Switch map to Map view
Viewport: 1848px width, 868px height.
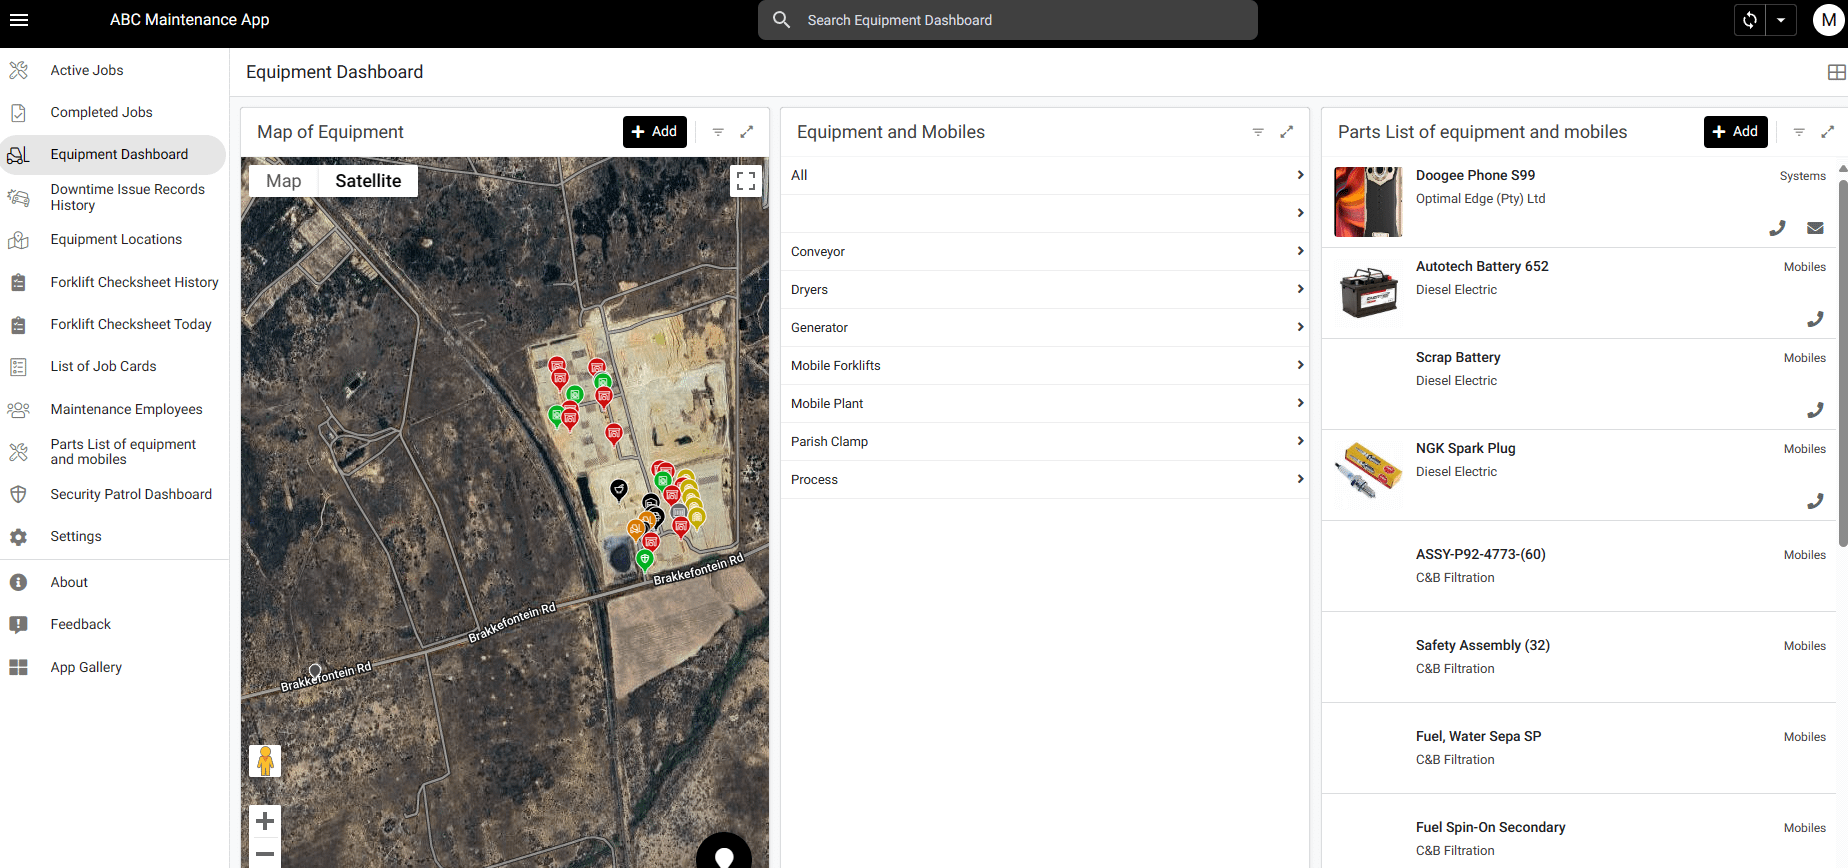[x=284, y=181]
